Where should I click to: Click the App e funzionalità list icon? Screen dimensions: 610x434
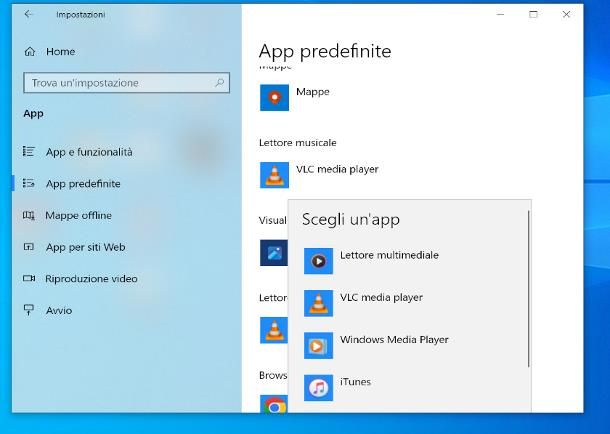(29, 151)
